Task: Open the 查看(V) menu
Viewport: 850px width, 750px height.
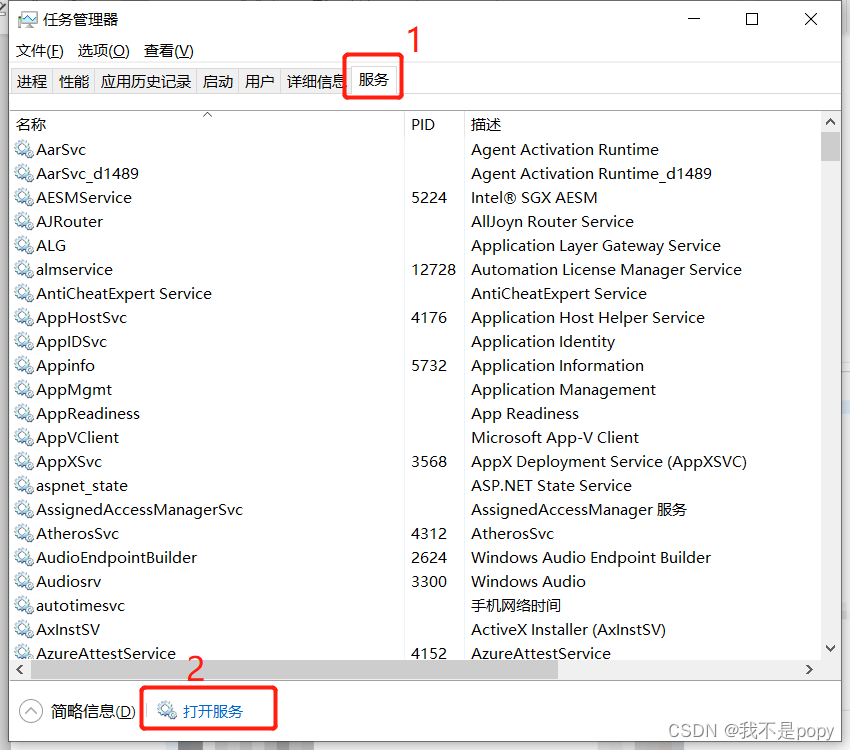Action: [169, 51]
